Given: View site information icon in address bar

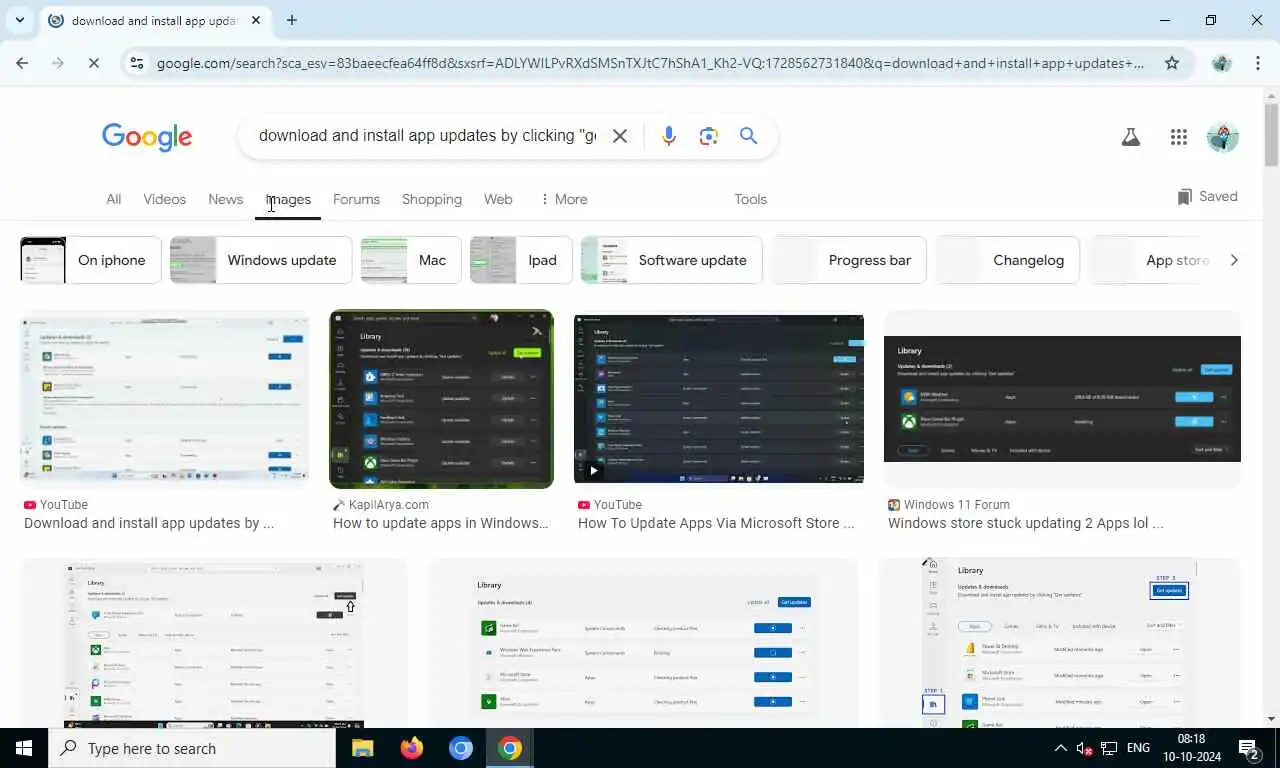Looking at the screenshot, I should point(137,63).
